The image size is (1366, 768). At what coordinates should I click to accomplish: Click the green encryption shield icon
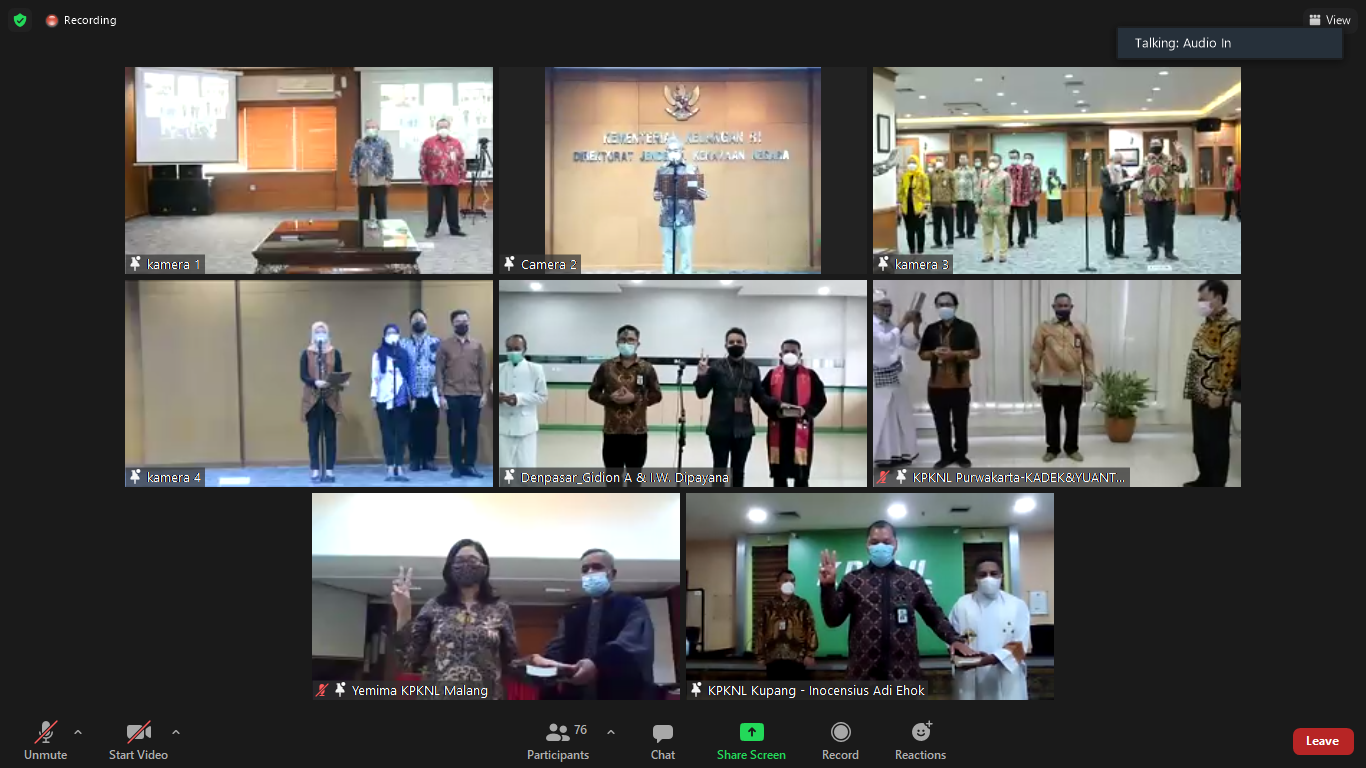(x=20, y=20)
